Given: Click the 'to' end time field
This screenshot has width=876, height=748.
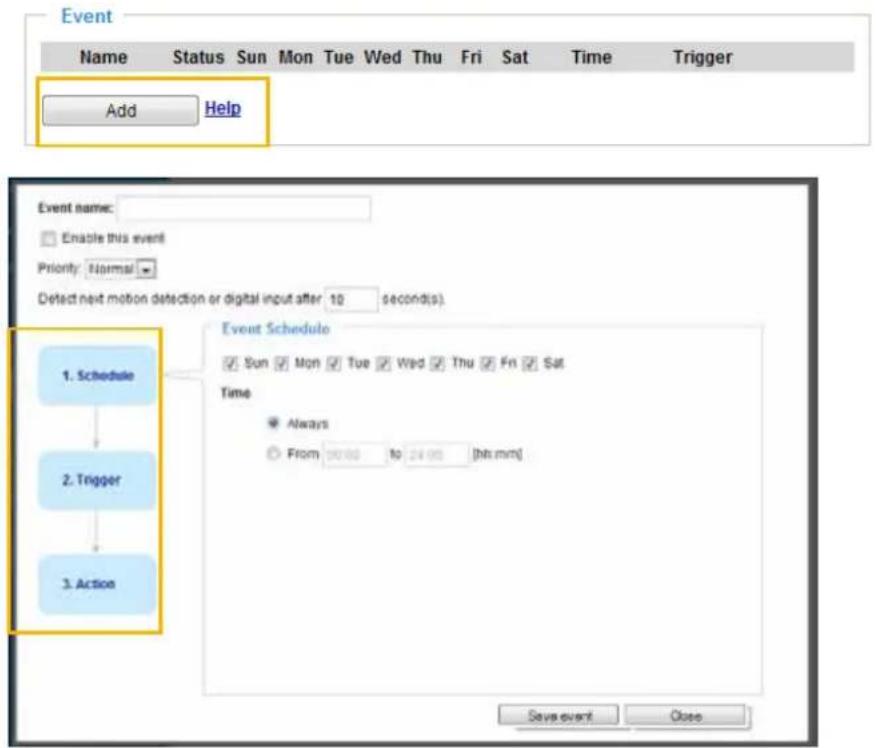Looking at the screenshot, I should pos(436,454).
